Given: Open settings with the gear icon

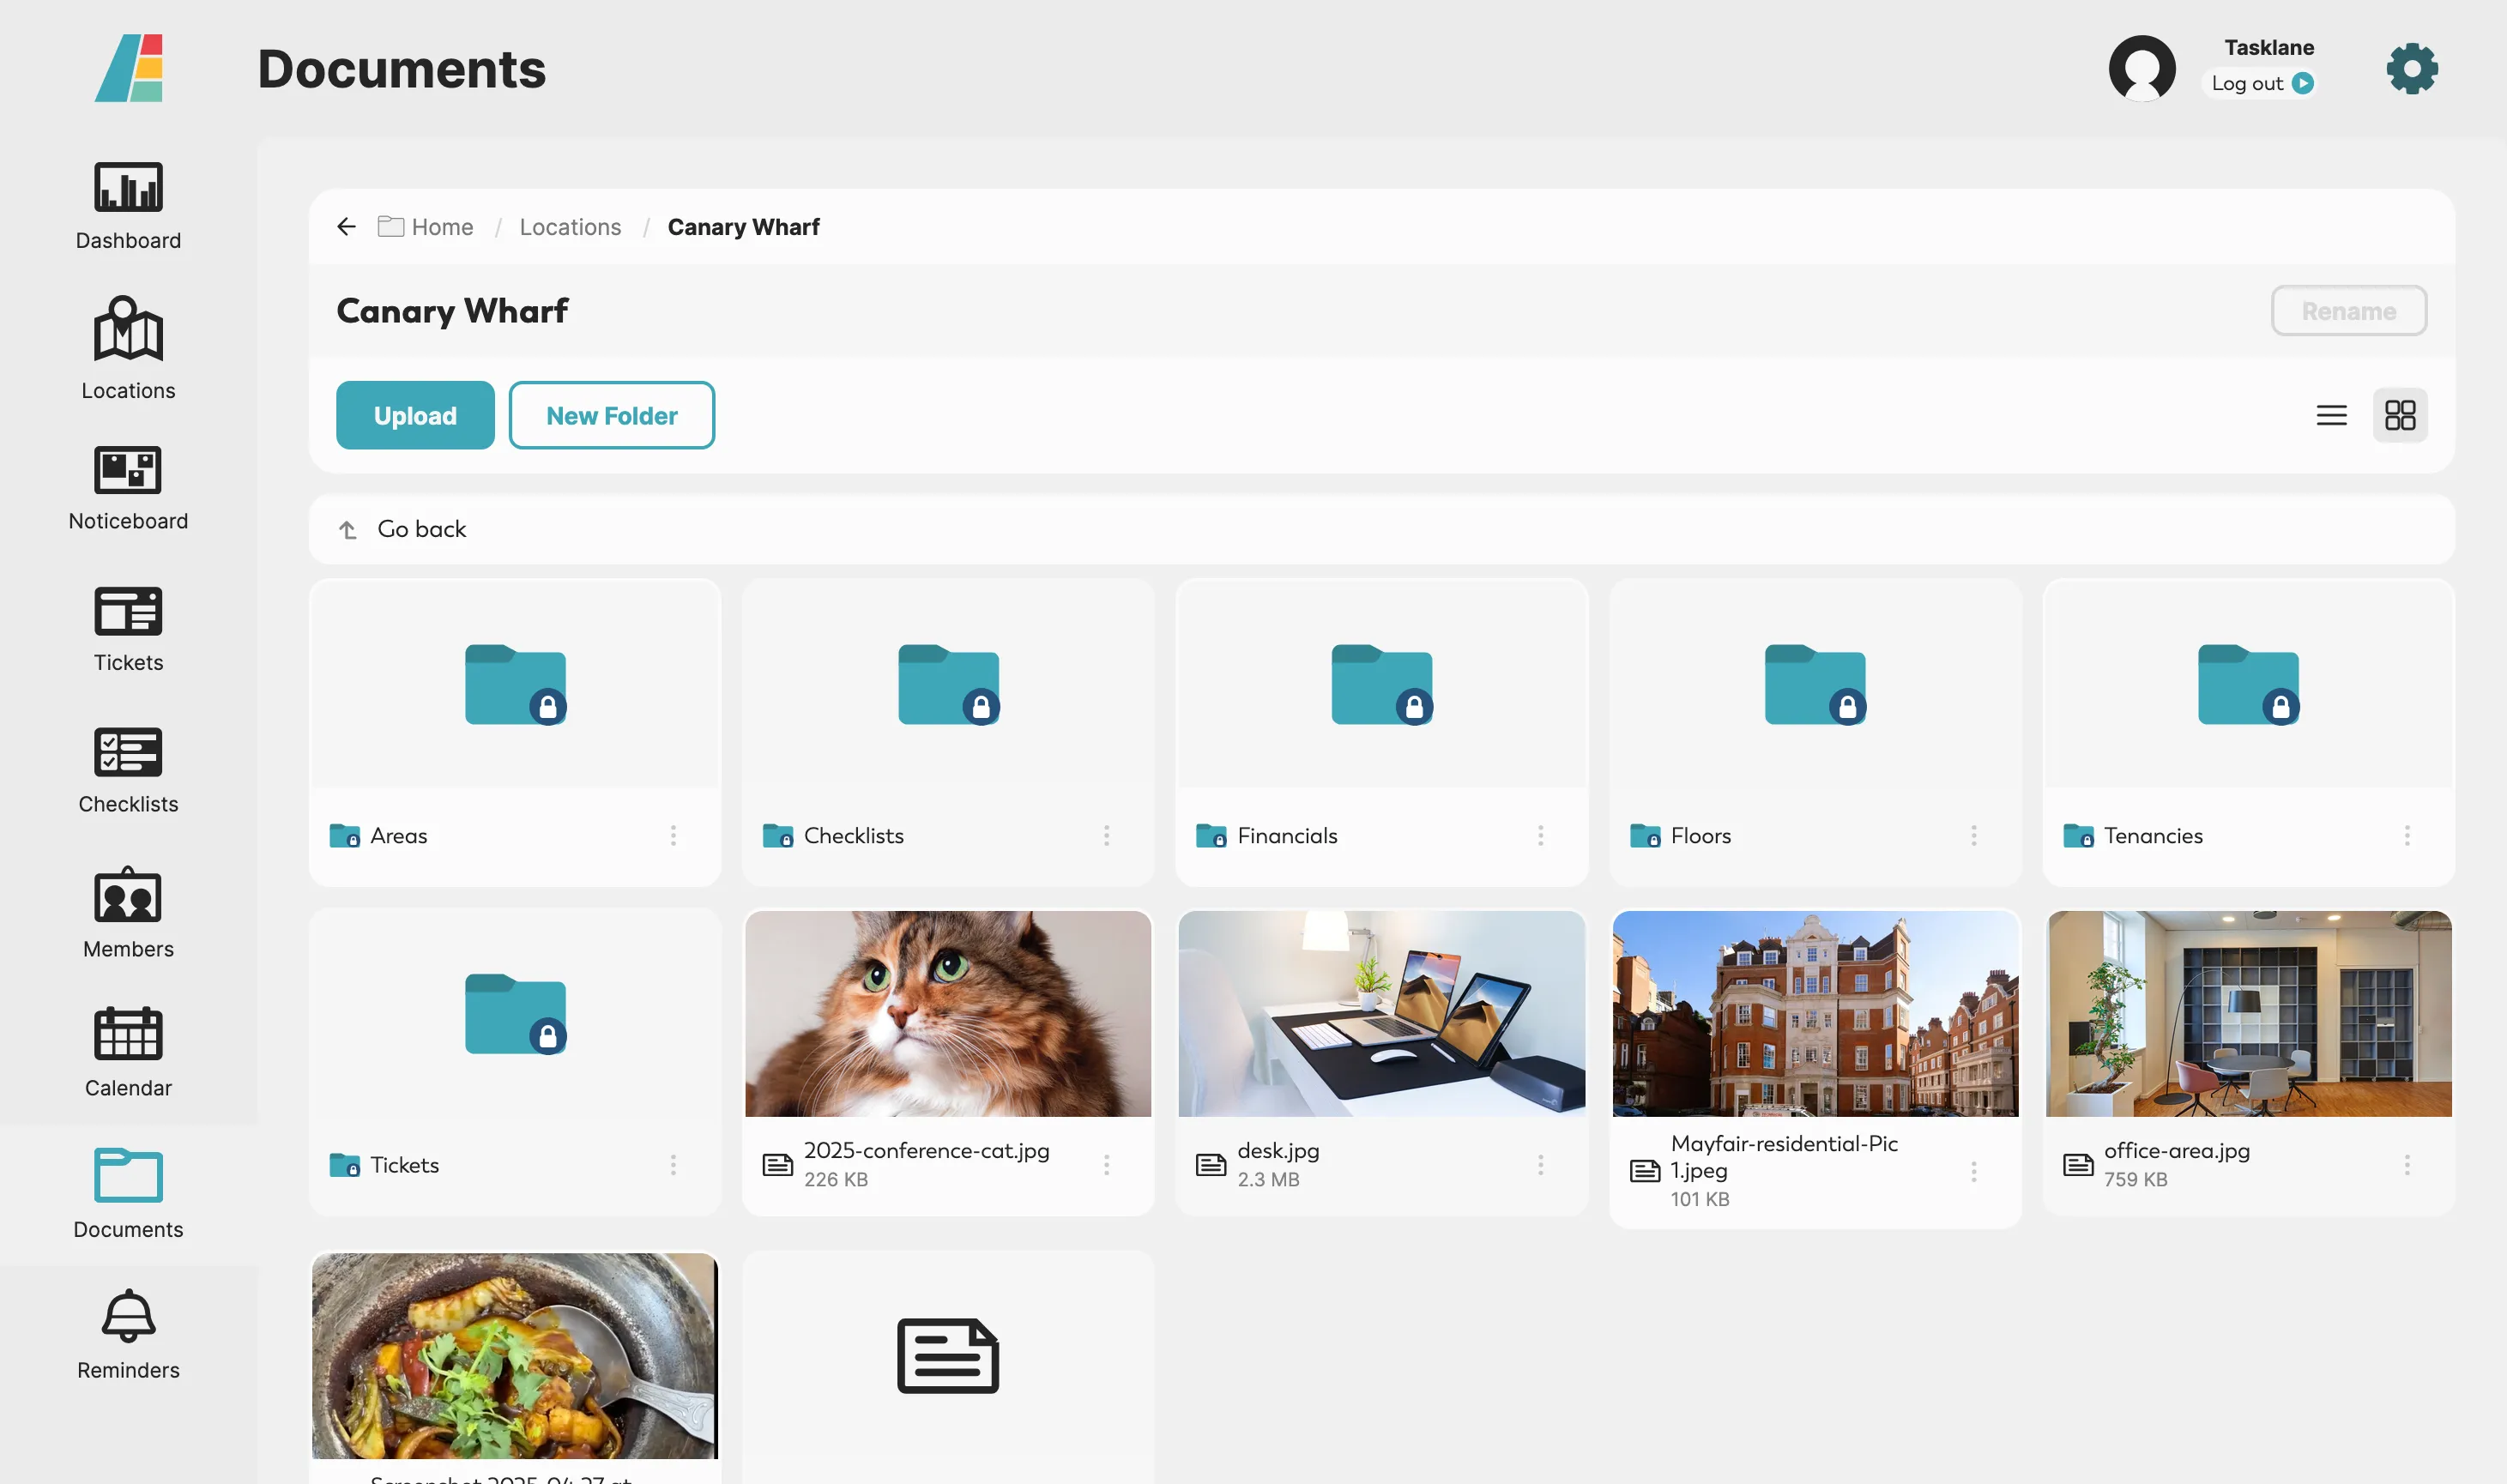Looking at the screenshot, I should pyautogui.click(x=2411, y=68).
